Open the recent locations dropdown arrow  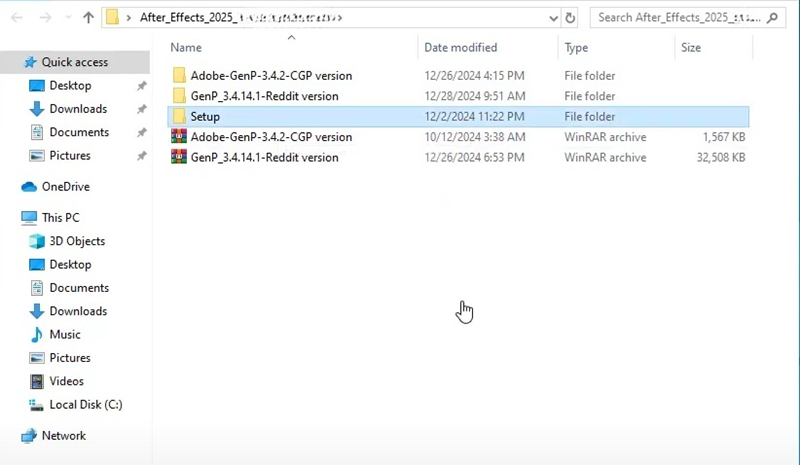pyautogui.click(x=68, y=18)
